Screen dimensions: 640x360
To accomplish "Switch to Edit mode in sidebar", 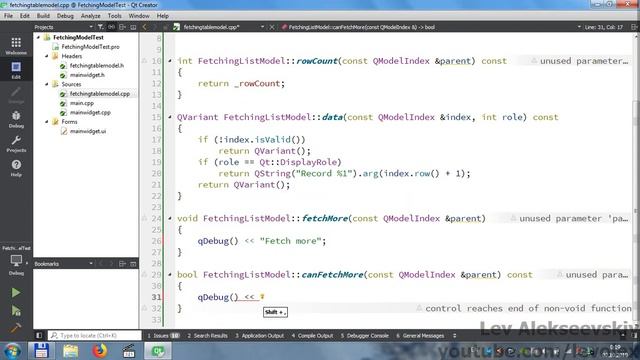I will click(x=16, y=70).
